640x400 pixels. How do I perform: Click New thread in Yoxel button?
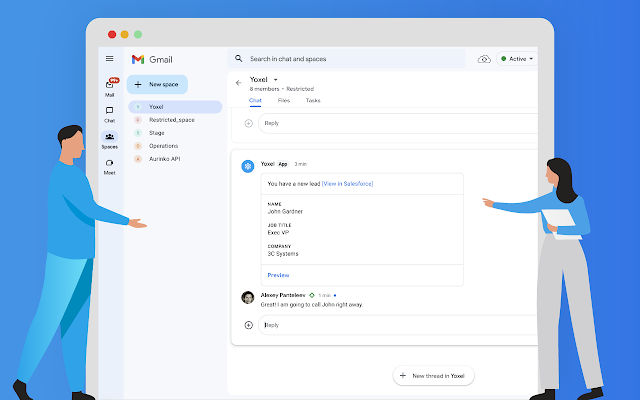tap(433, 376)
